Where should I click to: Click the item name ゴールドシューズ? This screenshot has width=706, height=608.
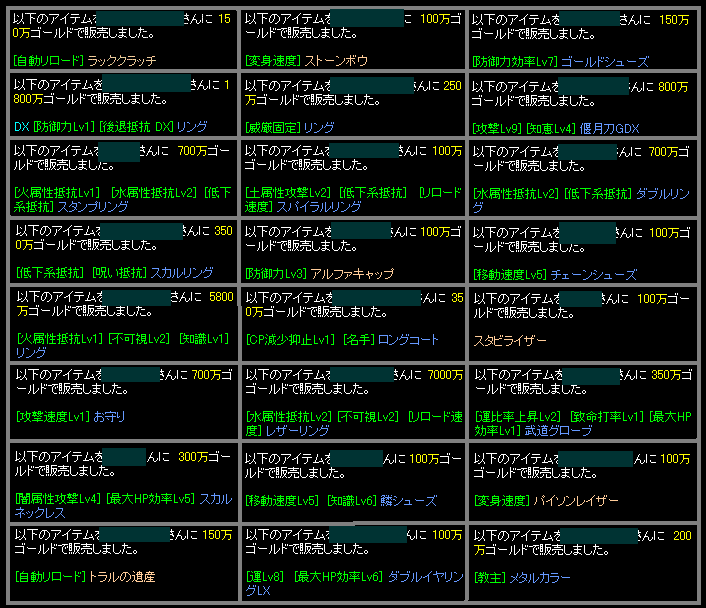click(605, 62)
